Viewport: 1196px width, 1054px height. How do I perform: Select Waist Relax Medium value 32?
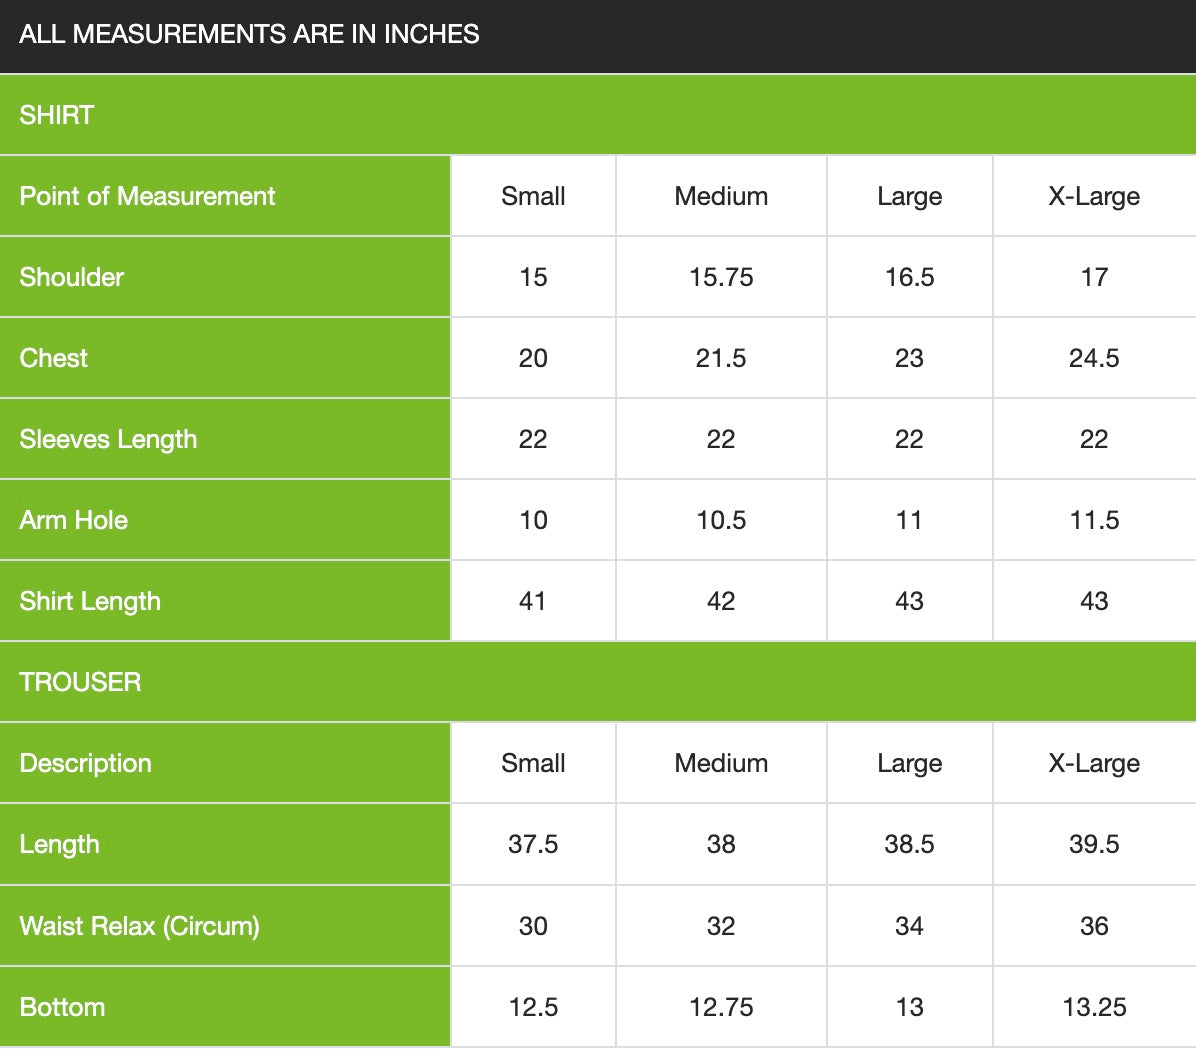[721, 926]
